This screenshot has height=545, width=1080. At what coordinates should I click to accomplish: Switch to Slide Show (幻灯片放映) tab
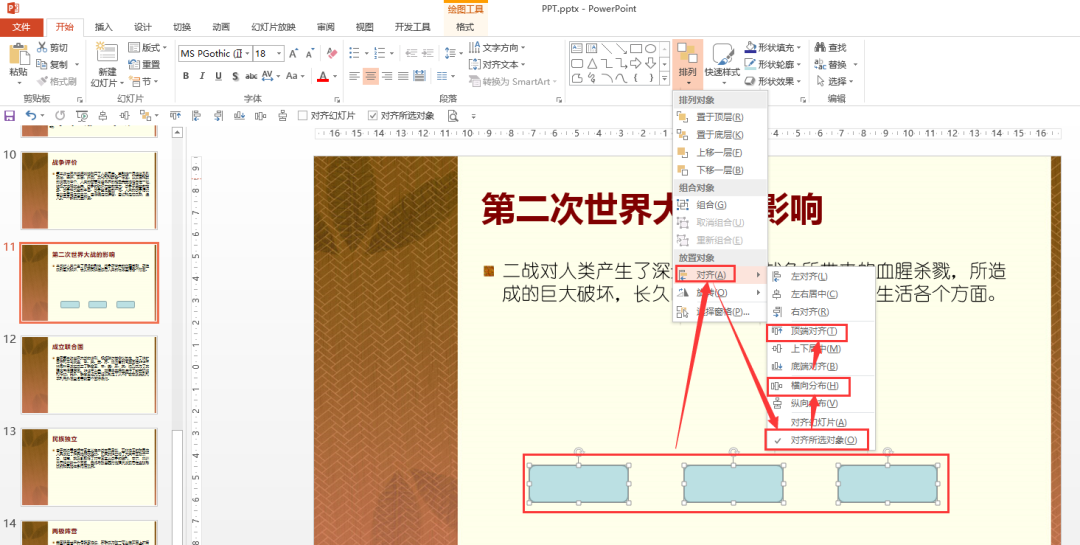273,27
